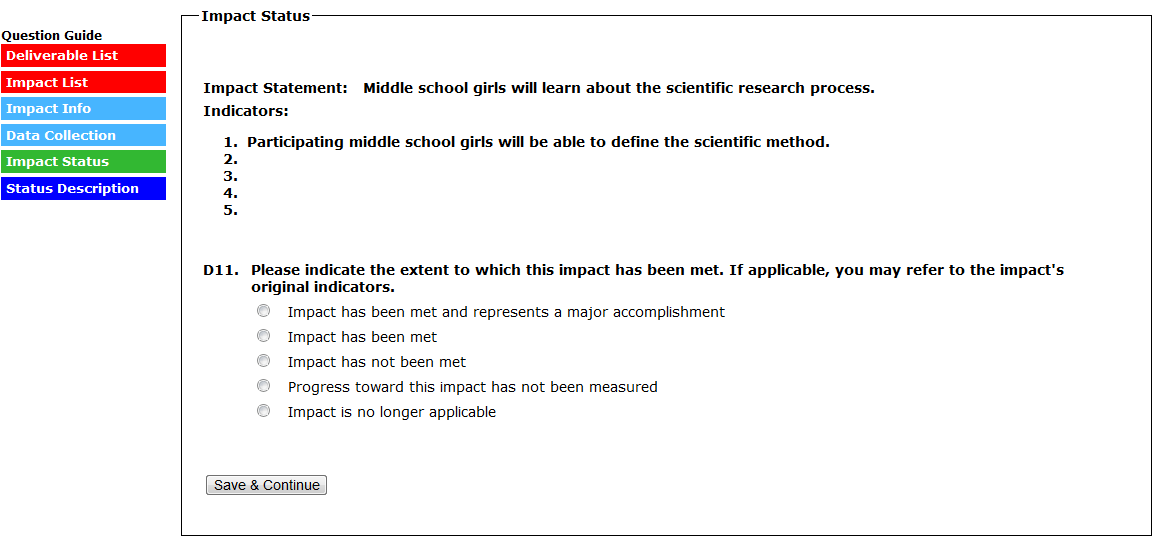Click the 'Progress toward this impact' label text

[472, 387]
